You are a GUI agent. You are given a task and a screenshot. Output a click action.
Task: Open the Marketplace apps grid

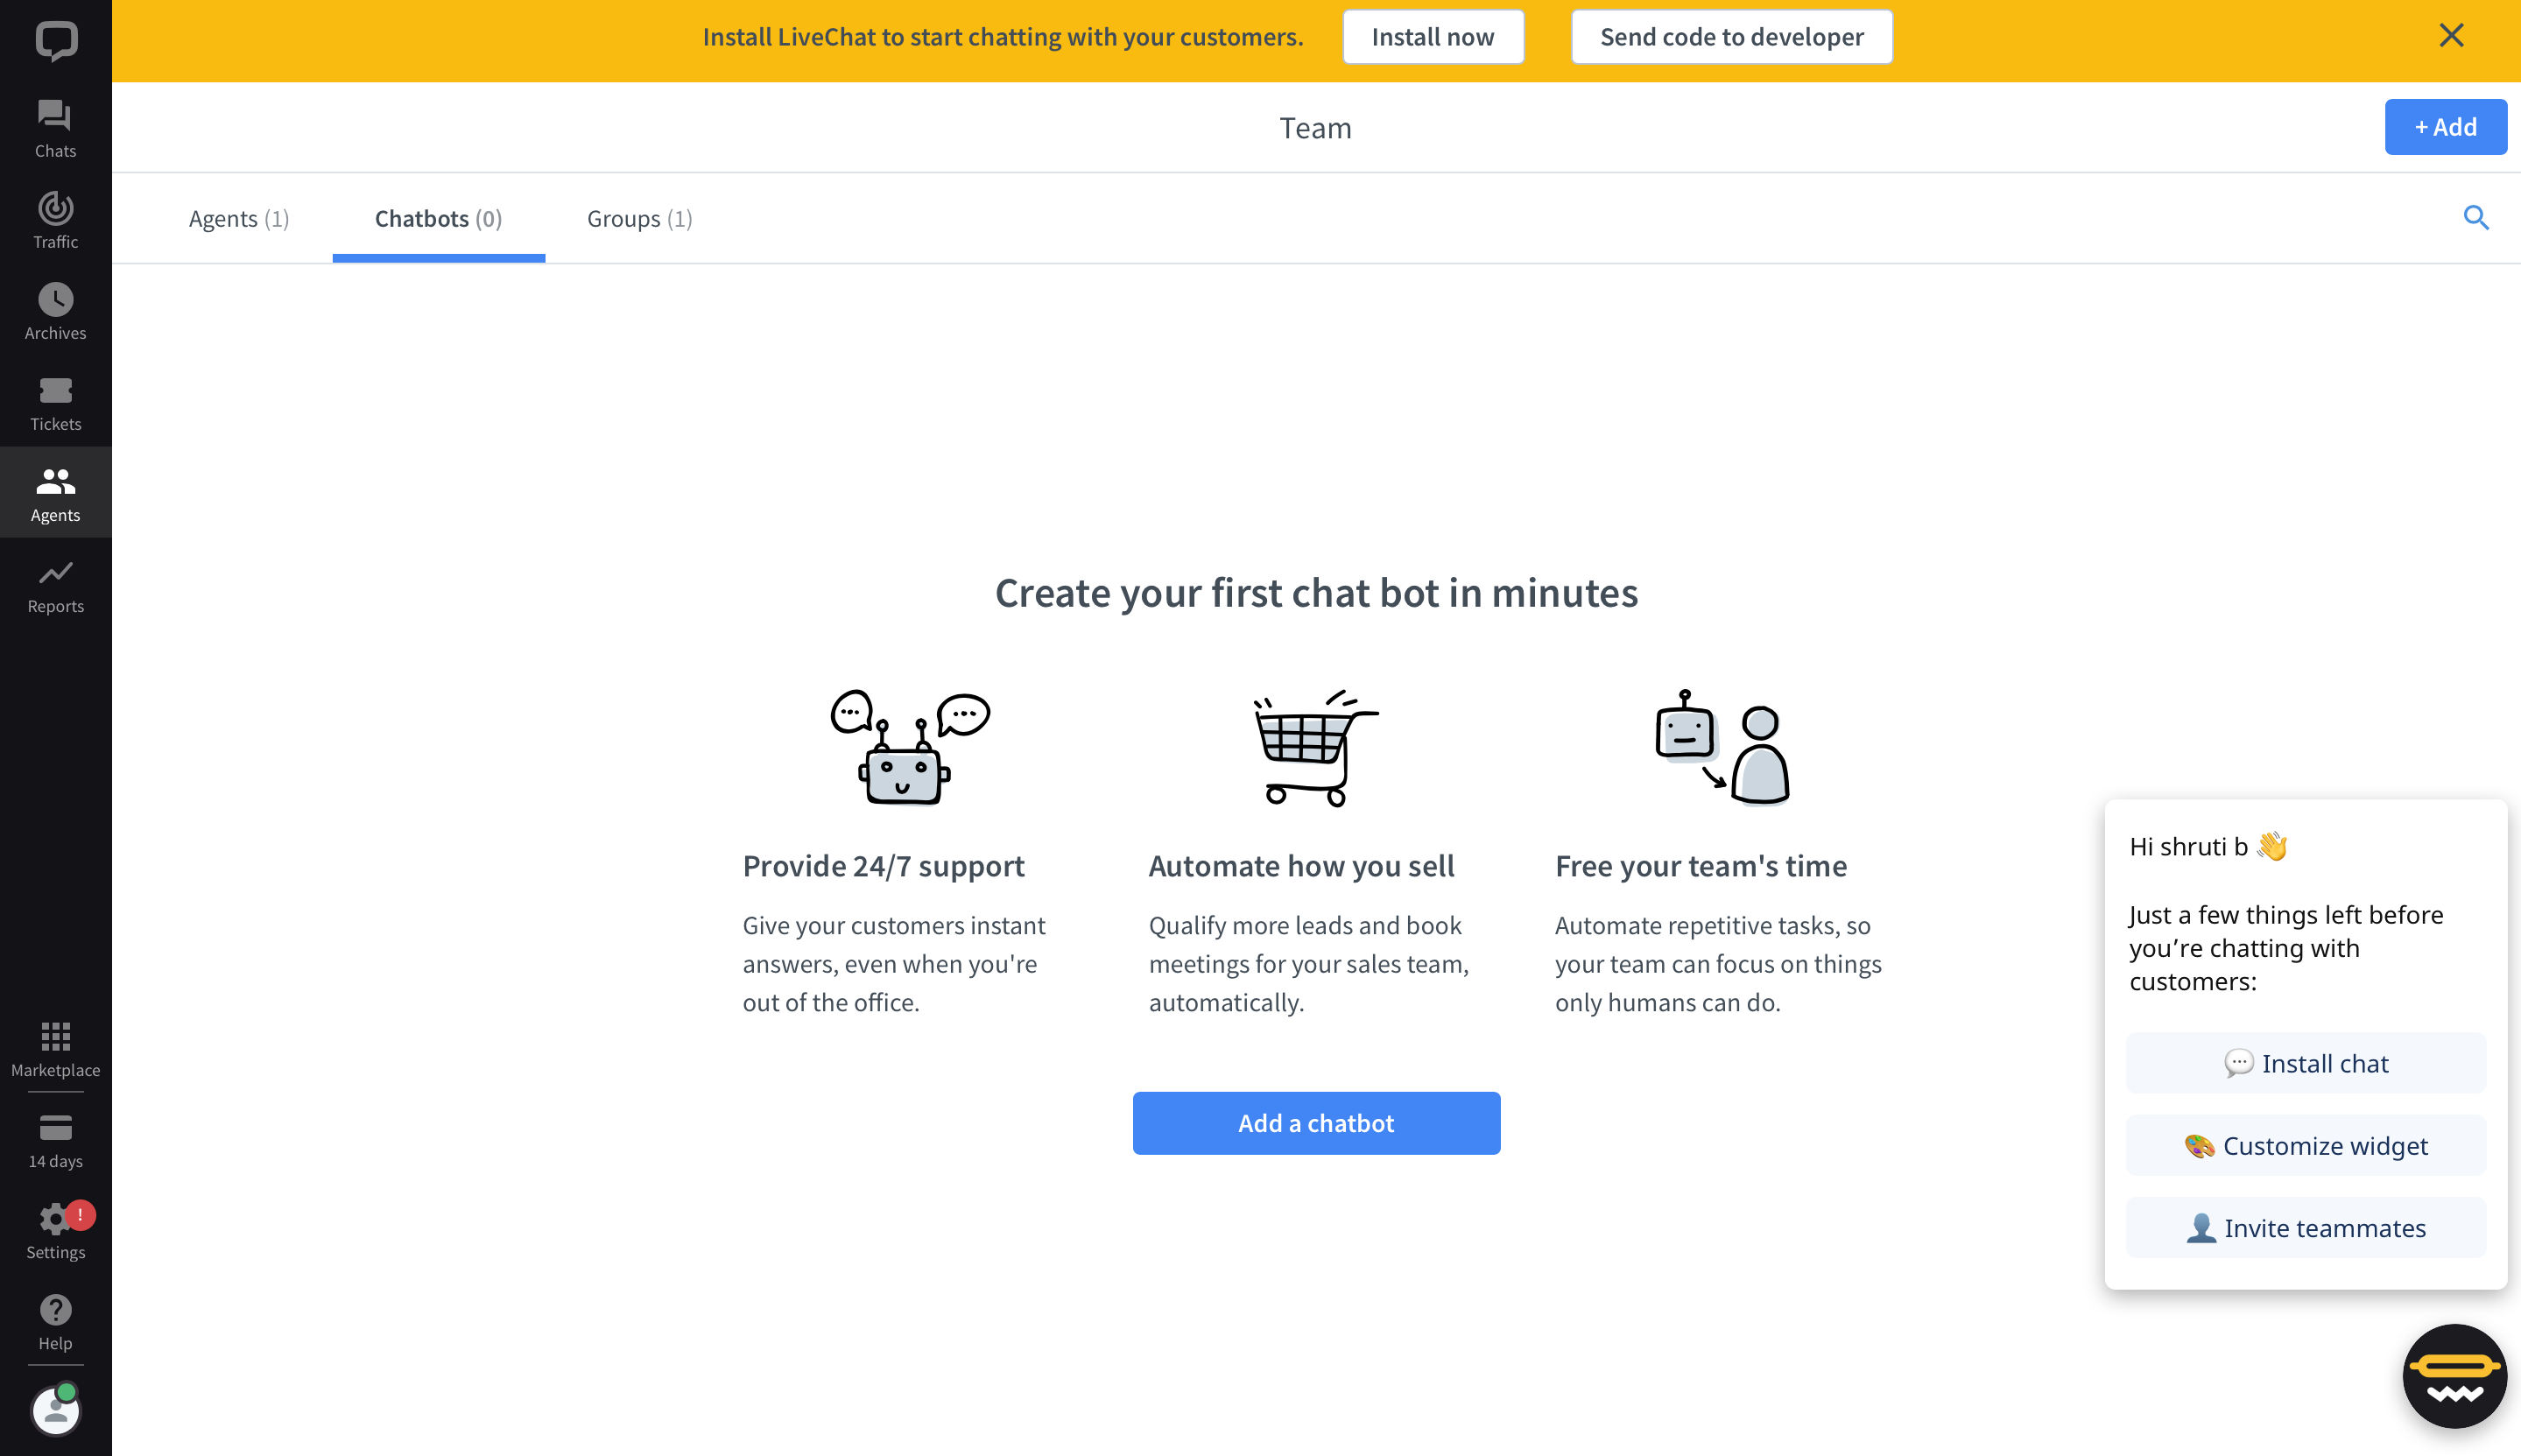(55, 1049)
